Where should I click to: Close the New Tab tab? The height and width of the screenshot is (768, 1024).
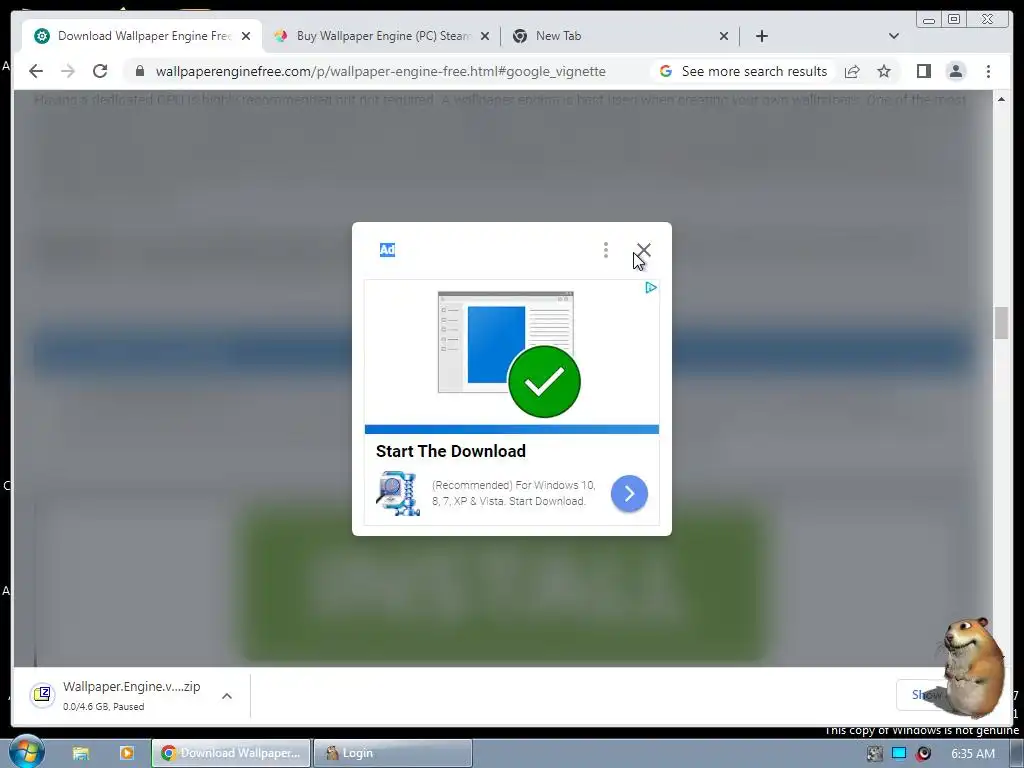pyautogui.click(x=724, y=36)
